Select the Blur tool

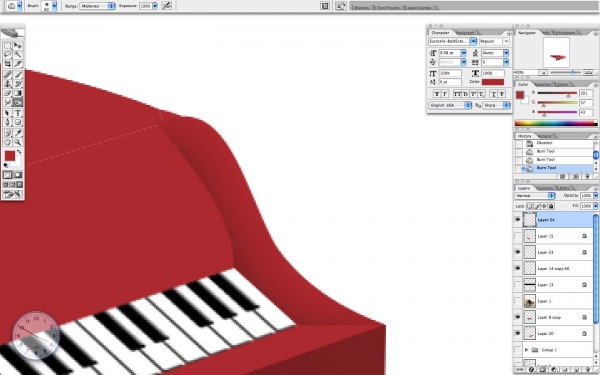click(7, 102)
